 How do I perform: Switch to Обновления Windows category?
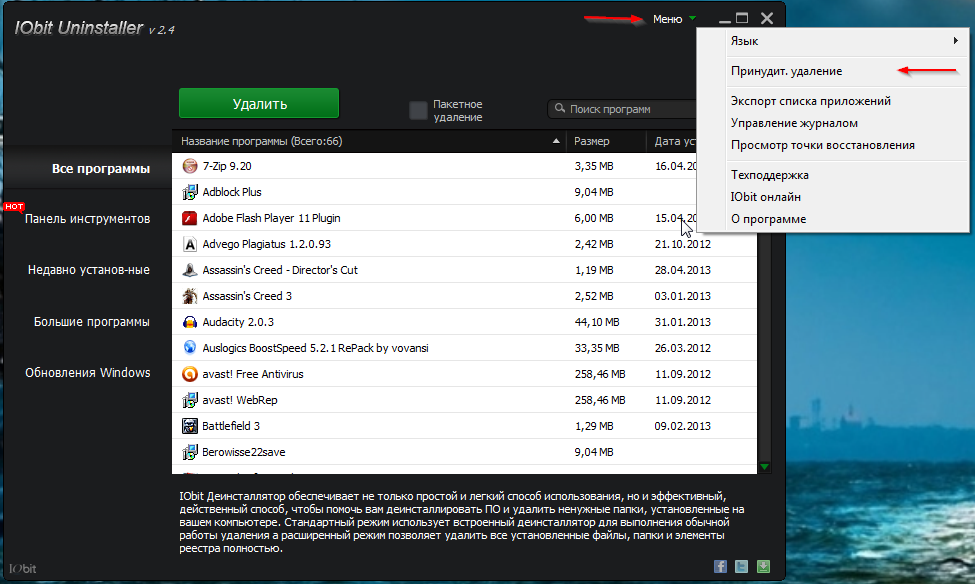88,373
